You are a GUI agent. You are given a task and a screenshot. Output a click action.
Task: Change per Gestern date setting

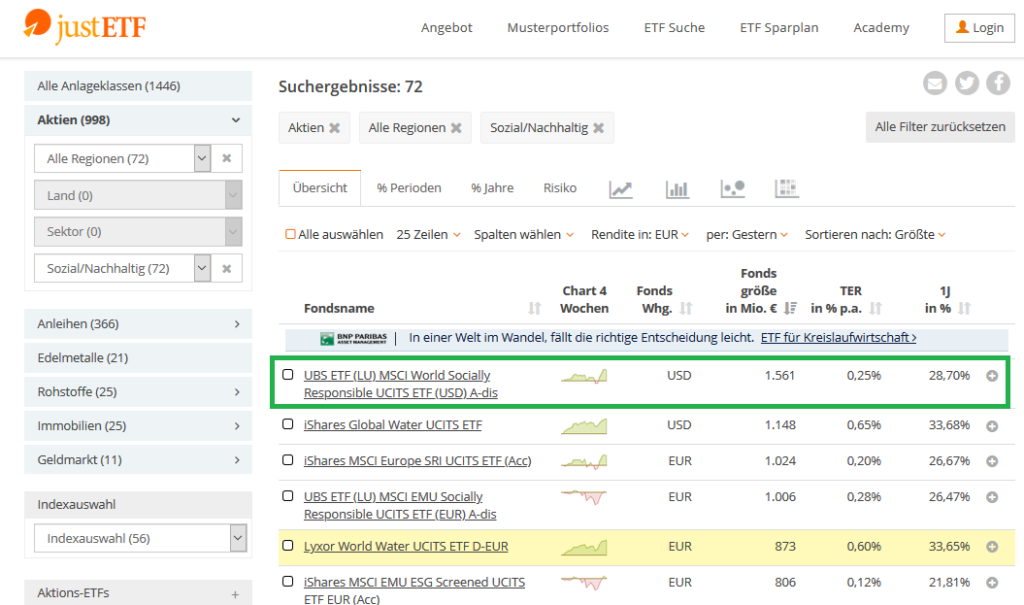(x=746, y=235)
